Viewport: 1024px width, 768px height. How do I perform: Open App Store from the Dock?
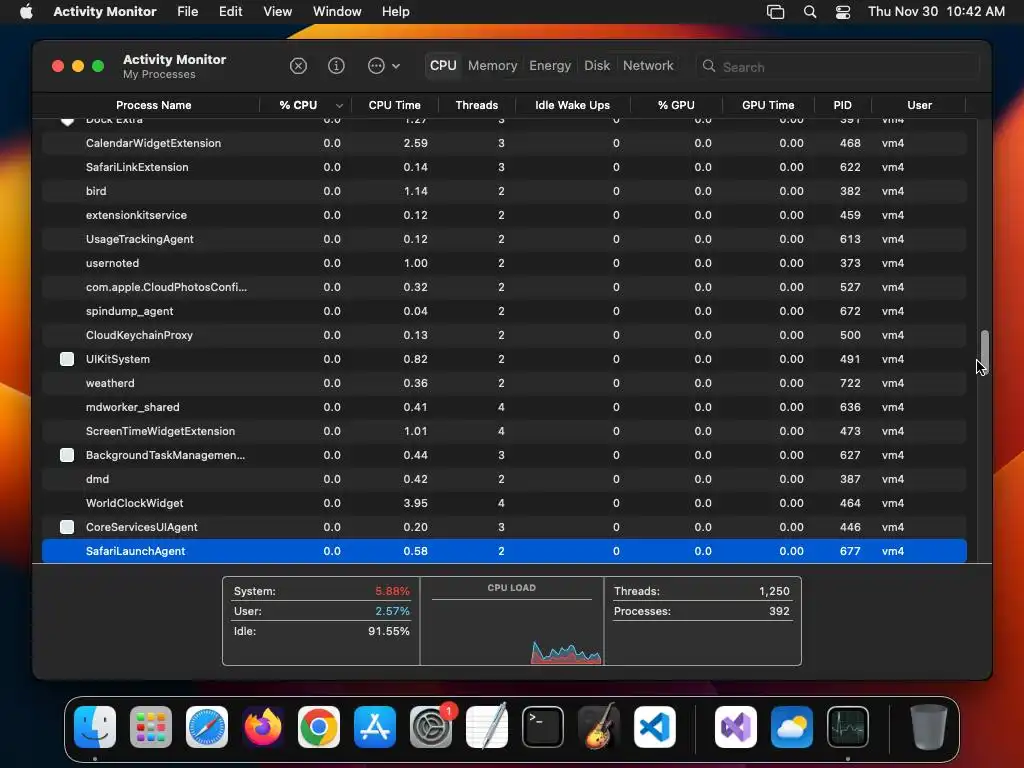pos(375,727)
